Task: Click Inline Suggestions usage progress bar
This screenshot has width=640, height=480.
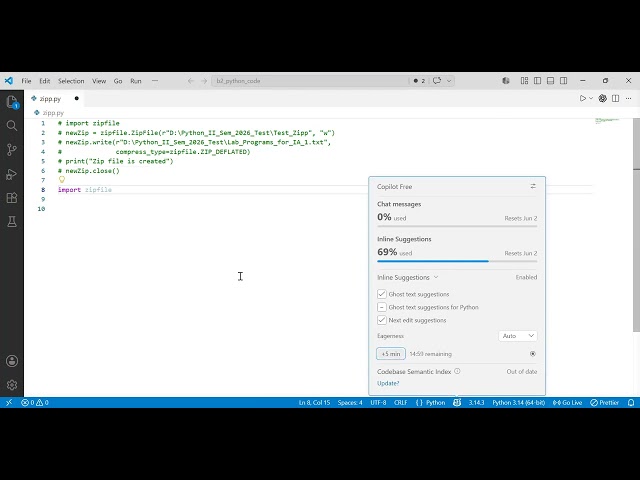Action: (x=457, y=261)
